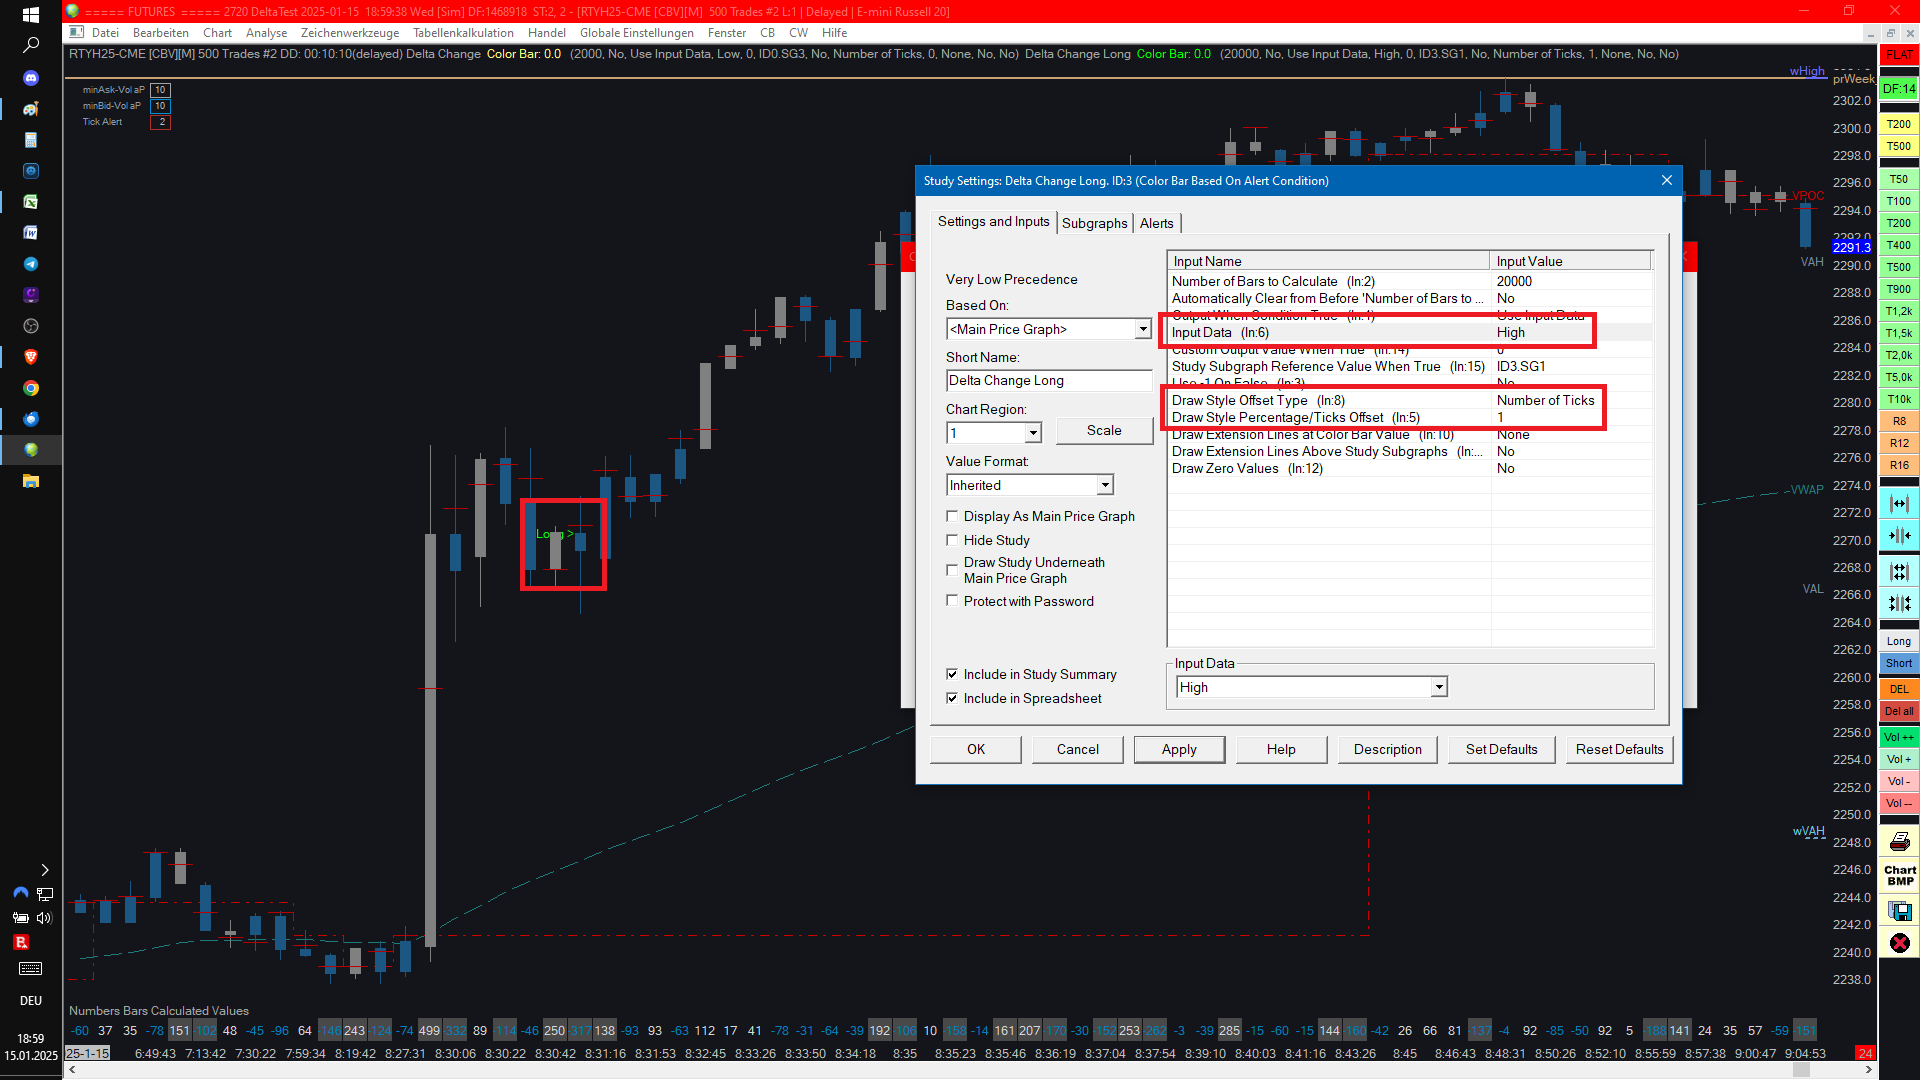This screenshot has height=1080, width=1920.
Task: Open Discord from the taskbar
Action: [31, 77]
